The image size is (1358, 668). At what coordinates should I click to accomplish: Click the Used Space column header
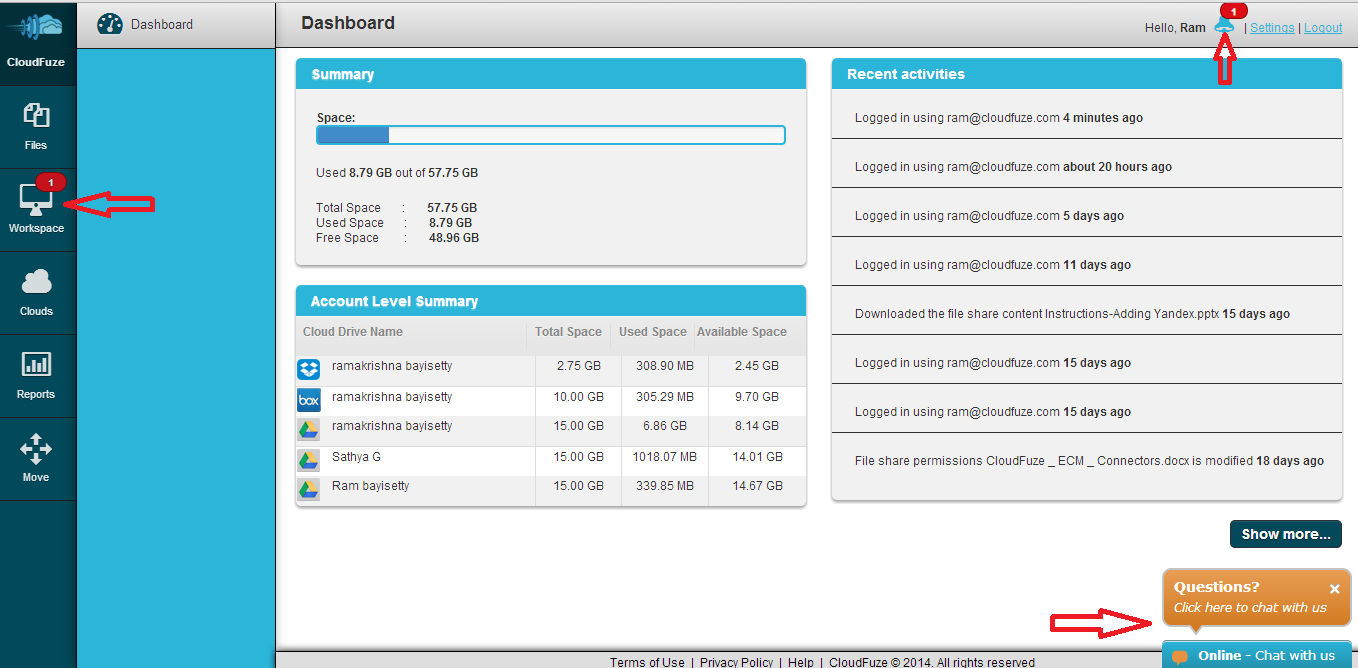(x=653, y=332)
